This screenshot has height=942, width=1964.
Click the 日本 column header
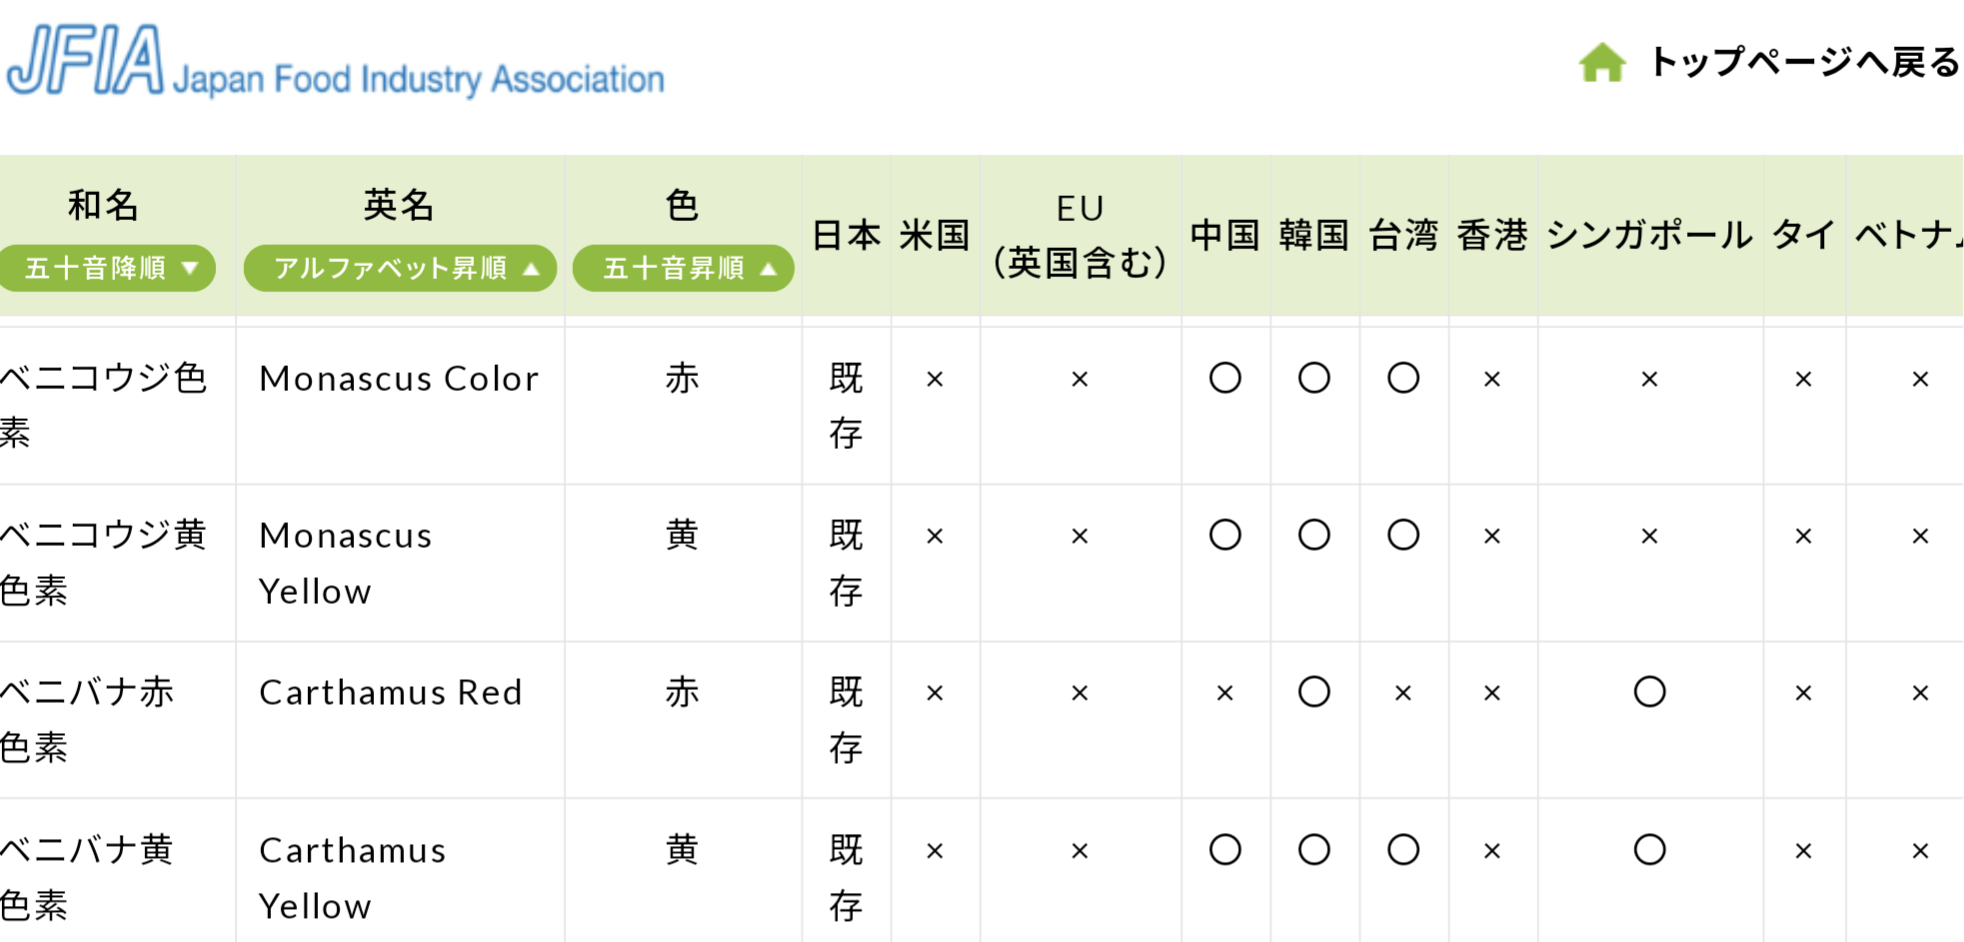point(846,235)
